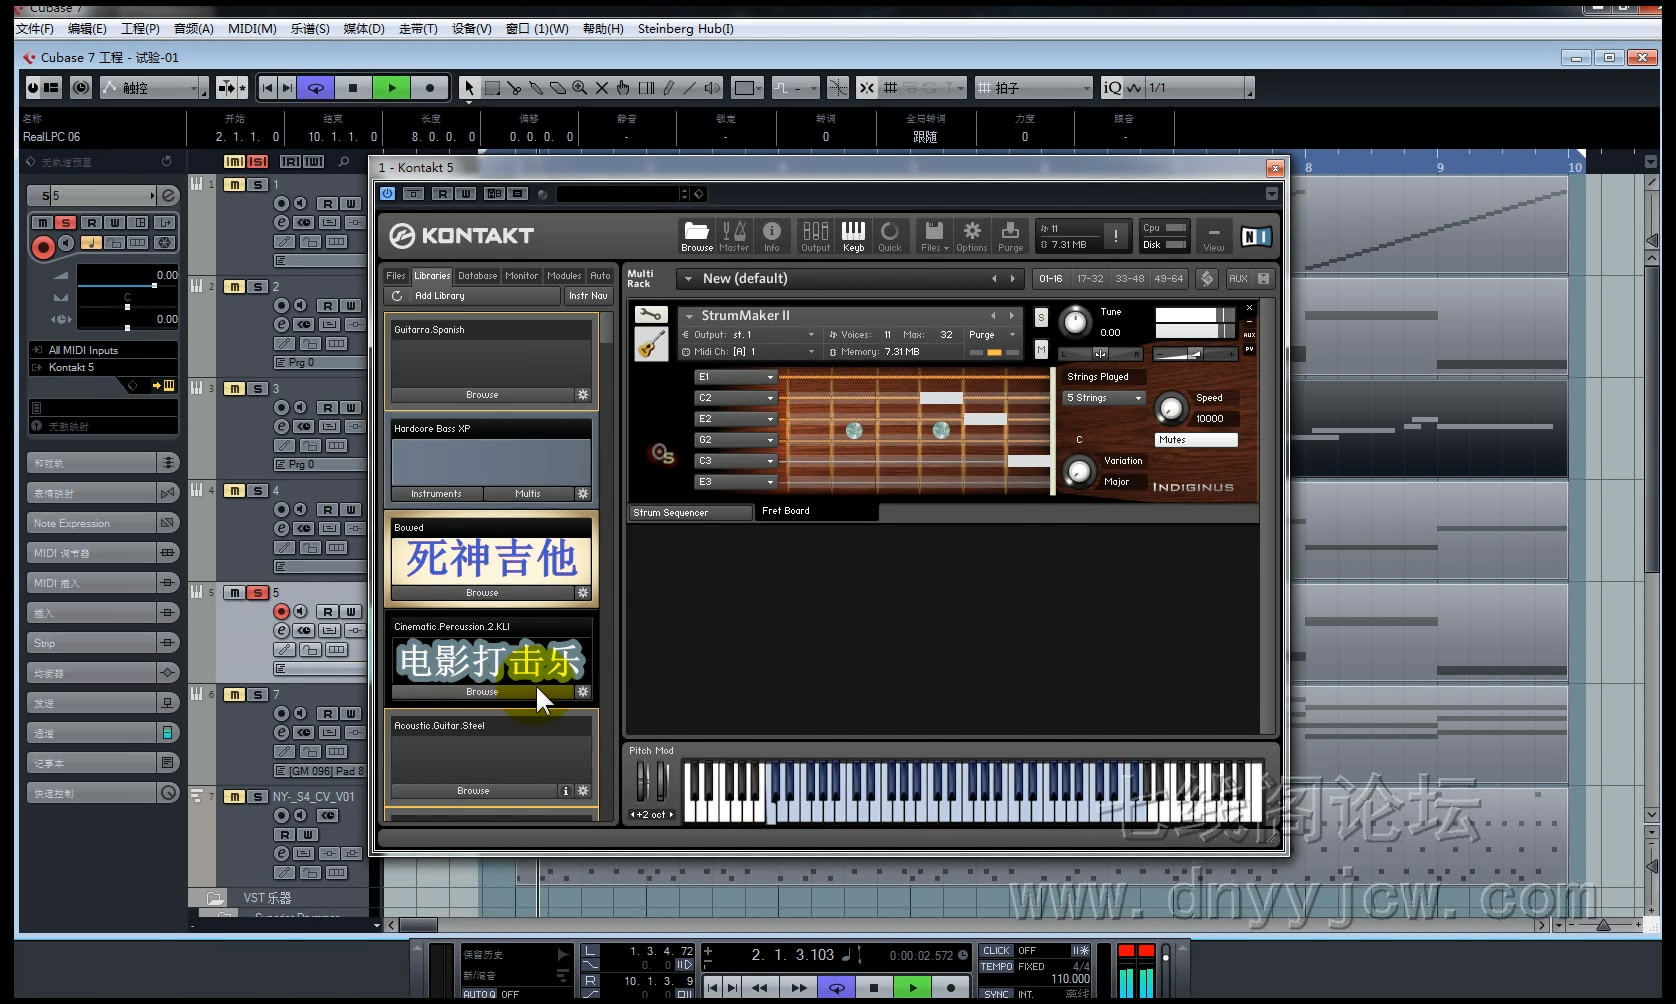Toggle cycle loop in top transport
The width and height of the screenshot is (1676, 1004).
tap(316, 88)
